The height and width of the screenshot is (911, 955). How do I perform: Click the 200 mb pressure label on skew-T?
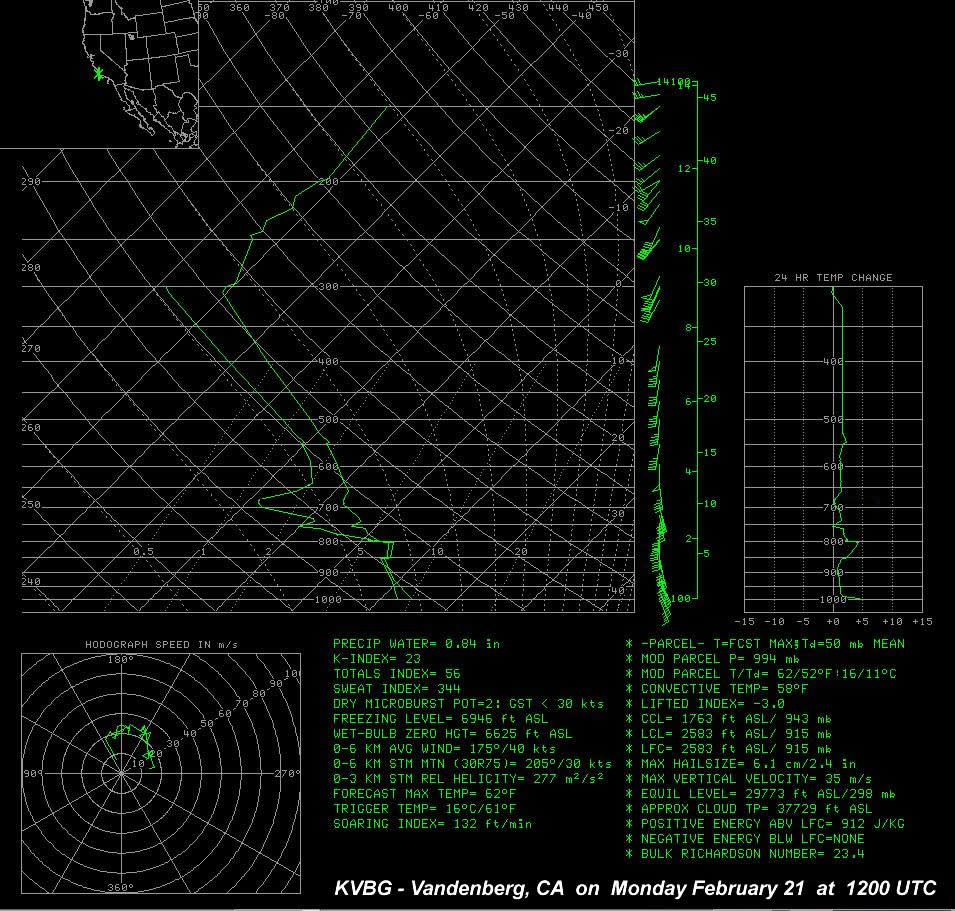[328, 181]
